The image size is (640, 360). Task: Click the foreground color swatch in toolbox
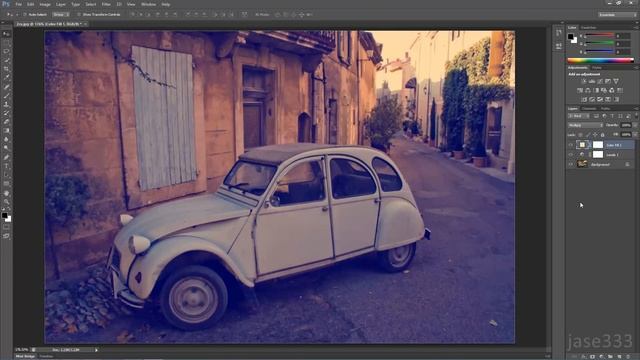click(x=4, y=215)
